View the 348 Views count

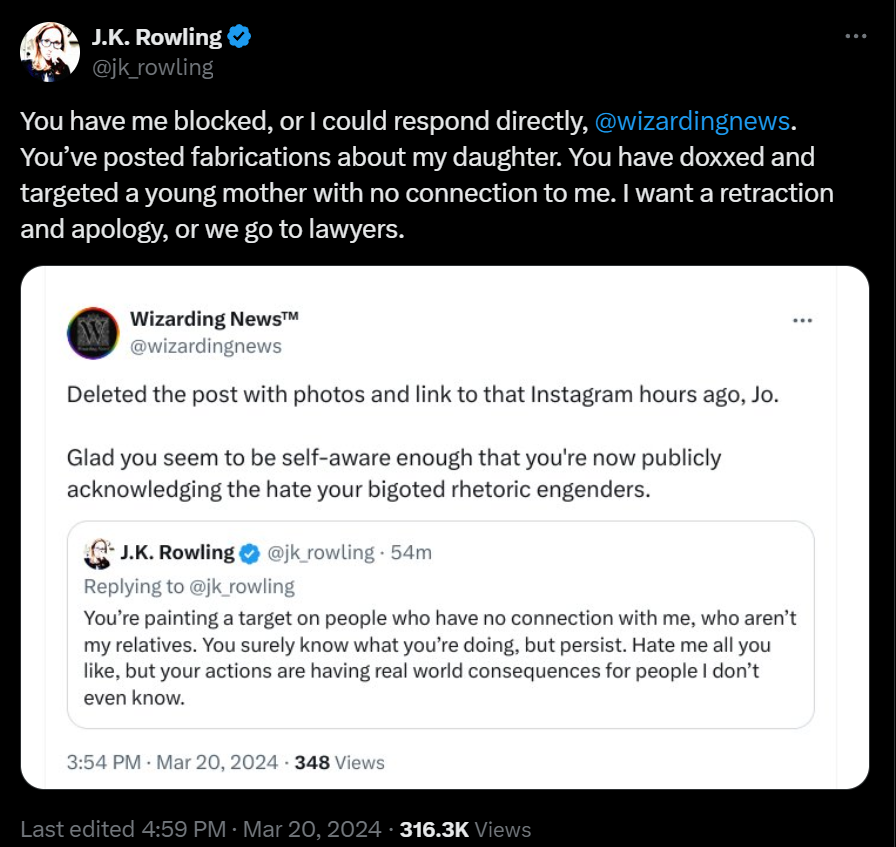(339, 762)
